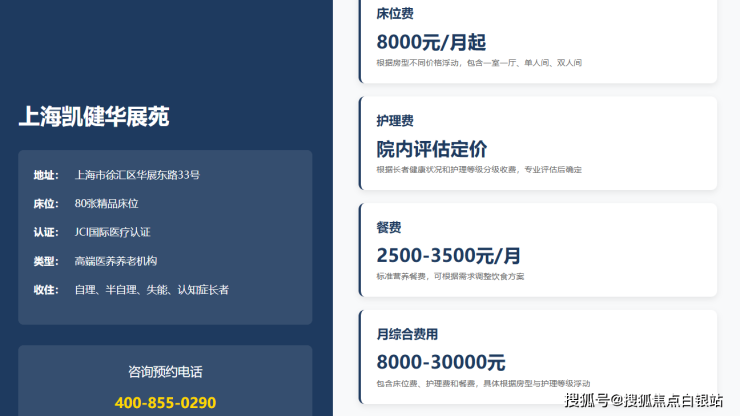The height and width of the screenshot is (416, 740).
Task: Select the 院内评估定价 text
Action: coord(431,149)
